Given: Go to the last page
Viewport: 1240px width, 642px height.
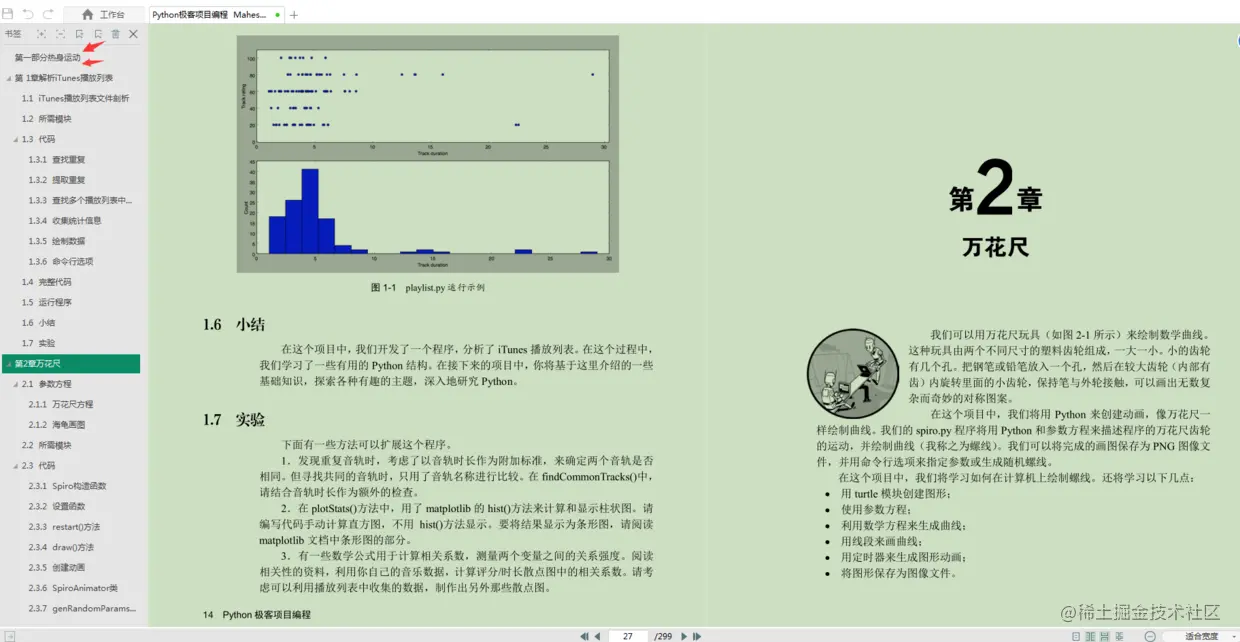Looking at the screenshot, I should tap(697, 636).
